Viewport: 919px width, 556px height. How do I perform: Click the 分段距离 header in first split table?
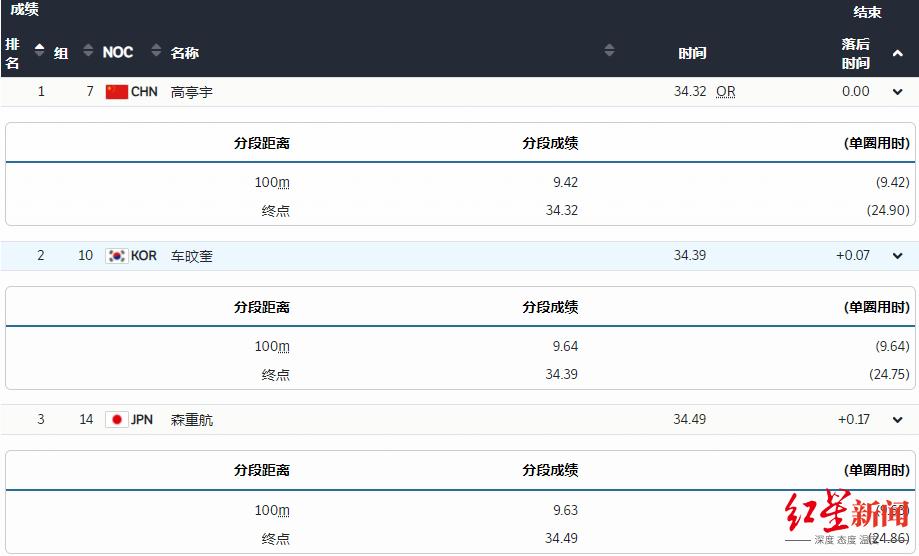pyautogui.click(x=261, y=144)
